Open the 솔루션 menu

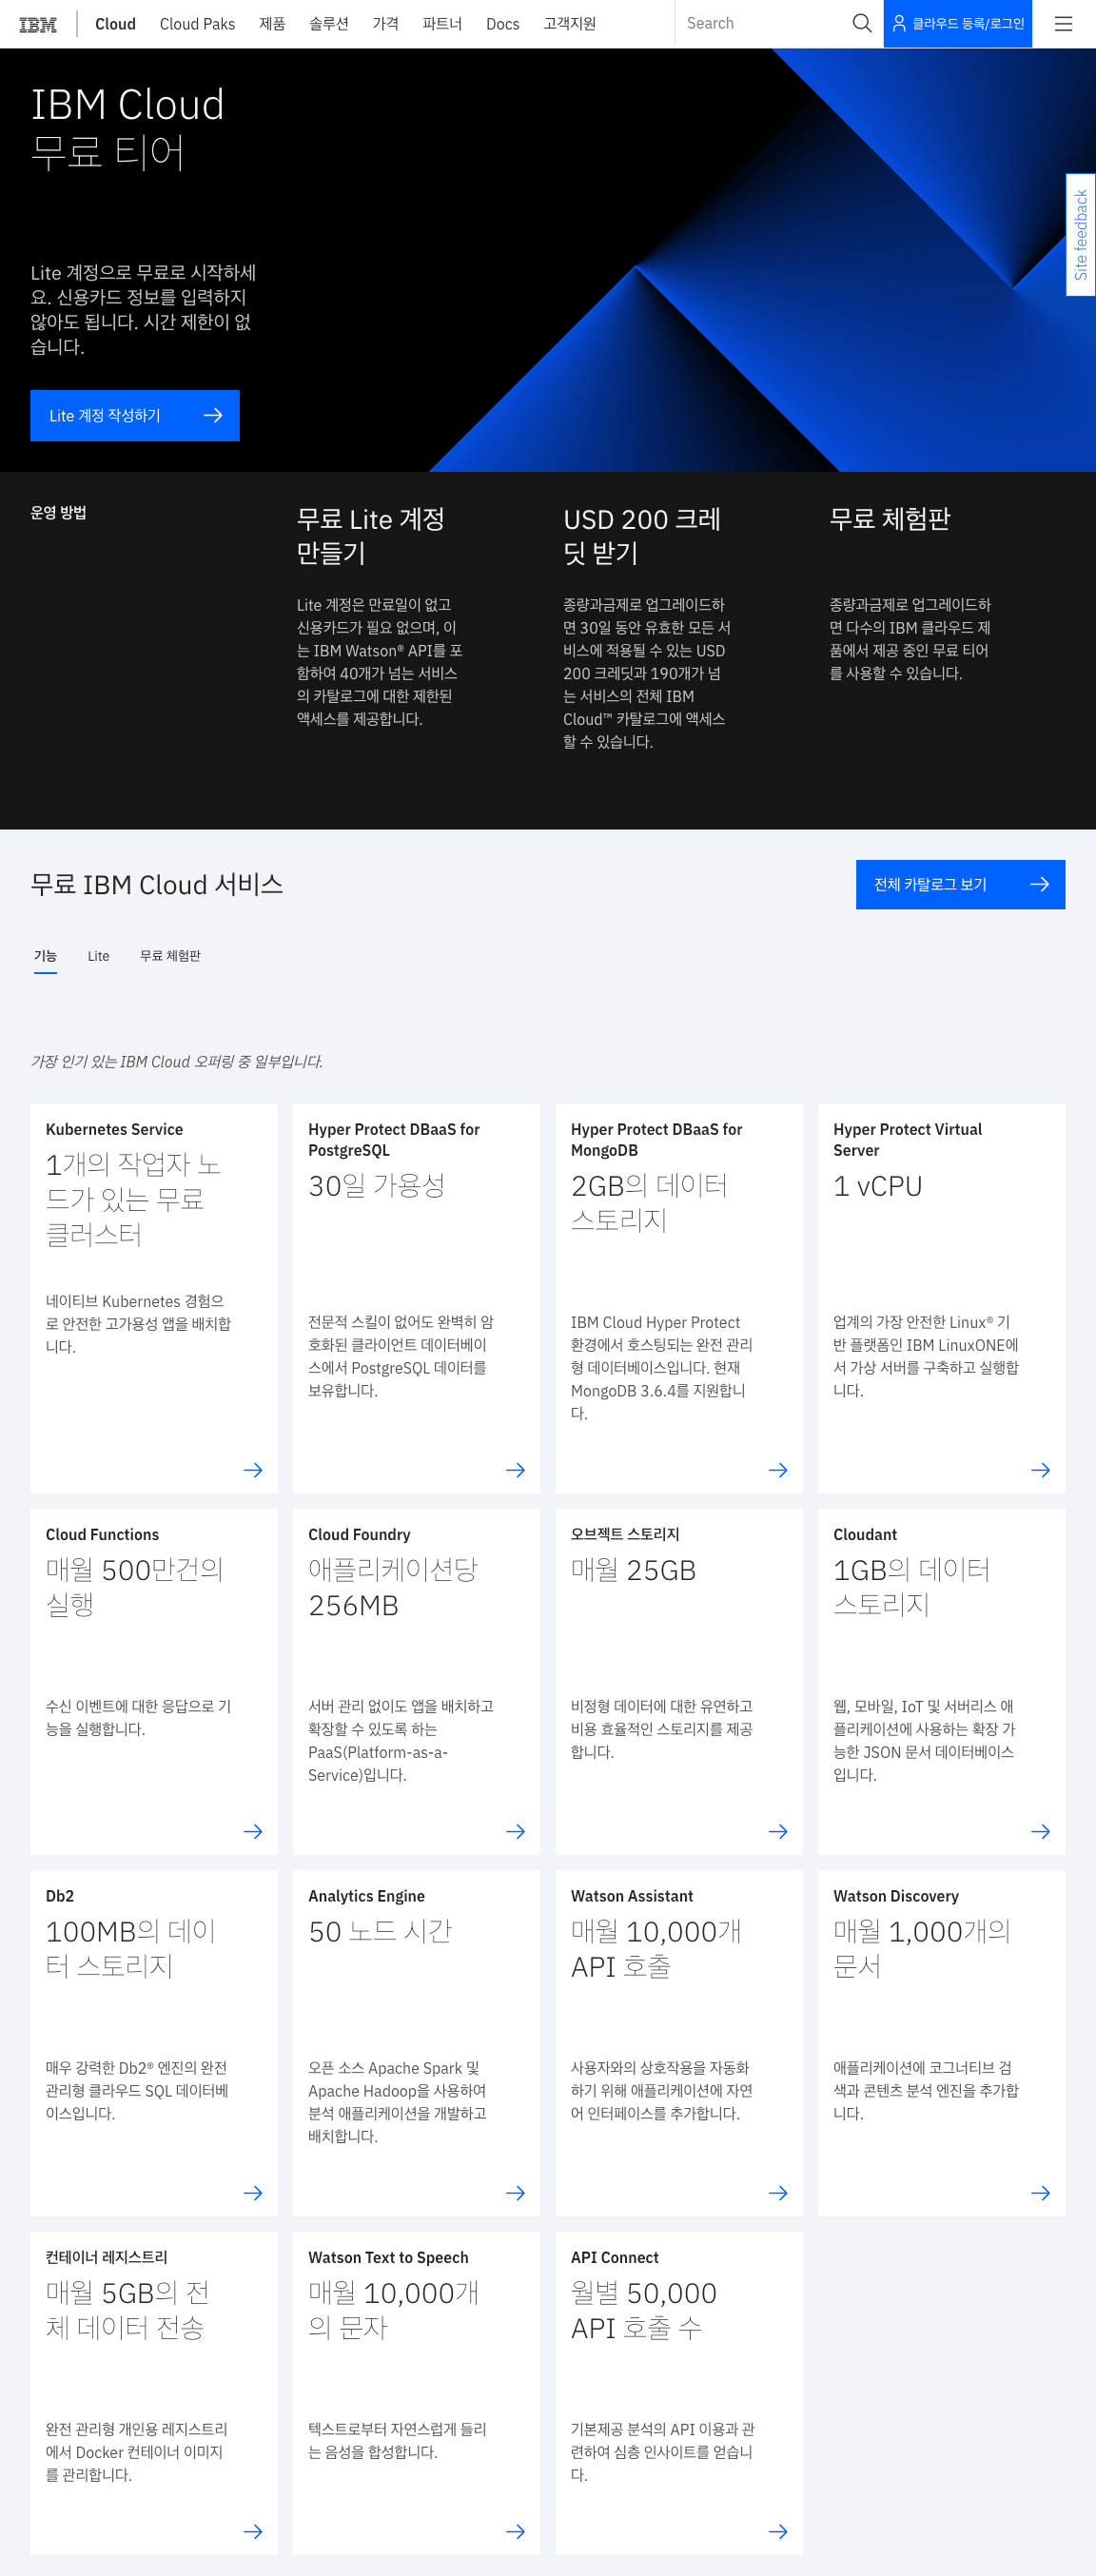click(329, 24)
